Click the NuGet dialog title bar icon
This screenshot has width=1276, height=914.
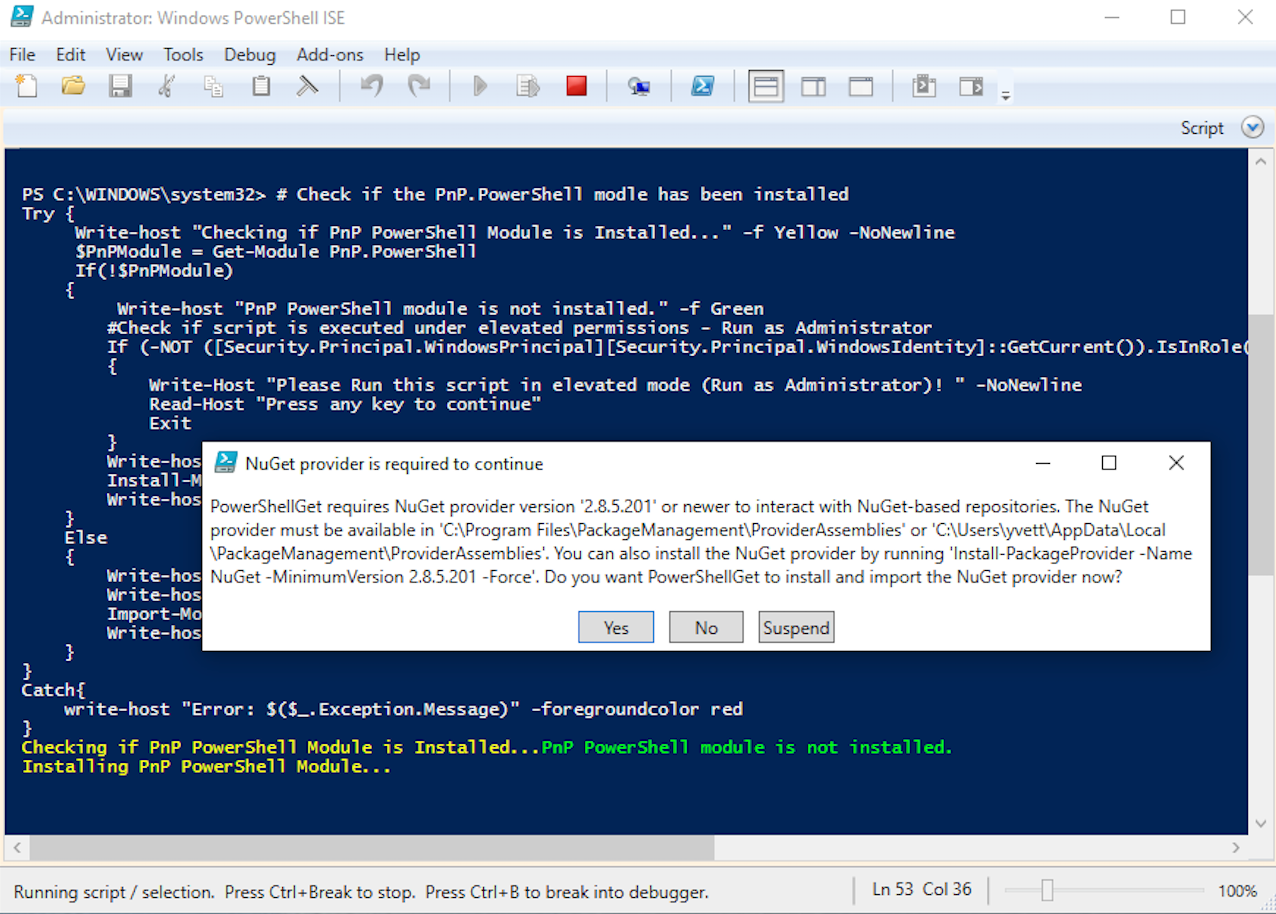click(227, 463)
